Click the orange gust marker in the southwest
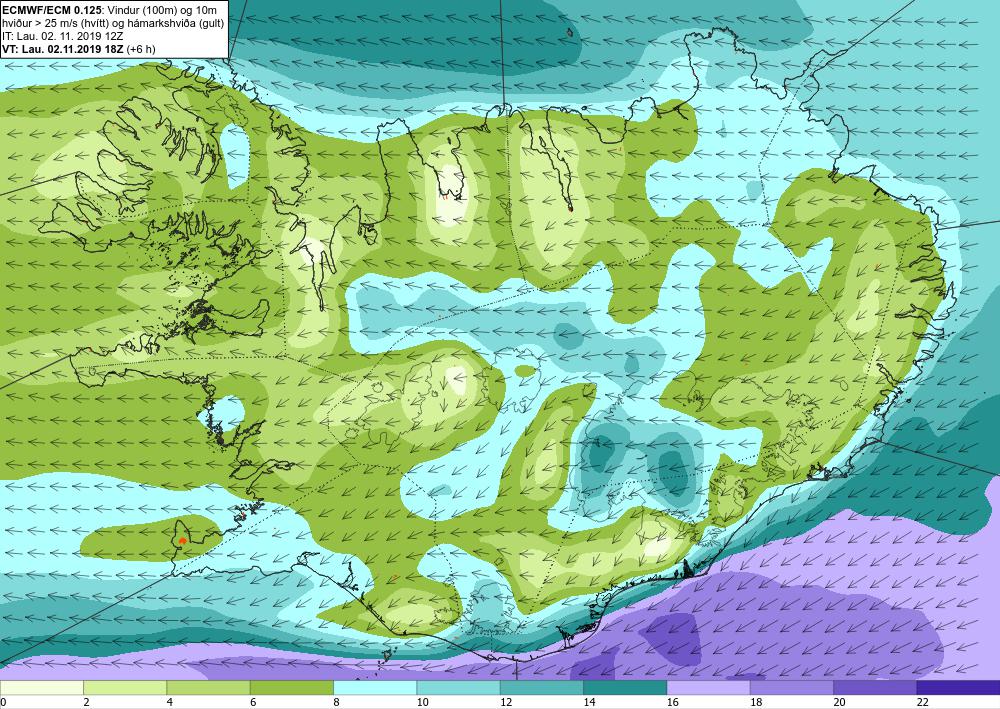Viewport: 1000px width, 709px height. [x=182, y=540]
